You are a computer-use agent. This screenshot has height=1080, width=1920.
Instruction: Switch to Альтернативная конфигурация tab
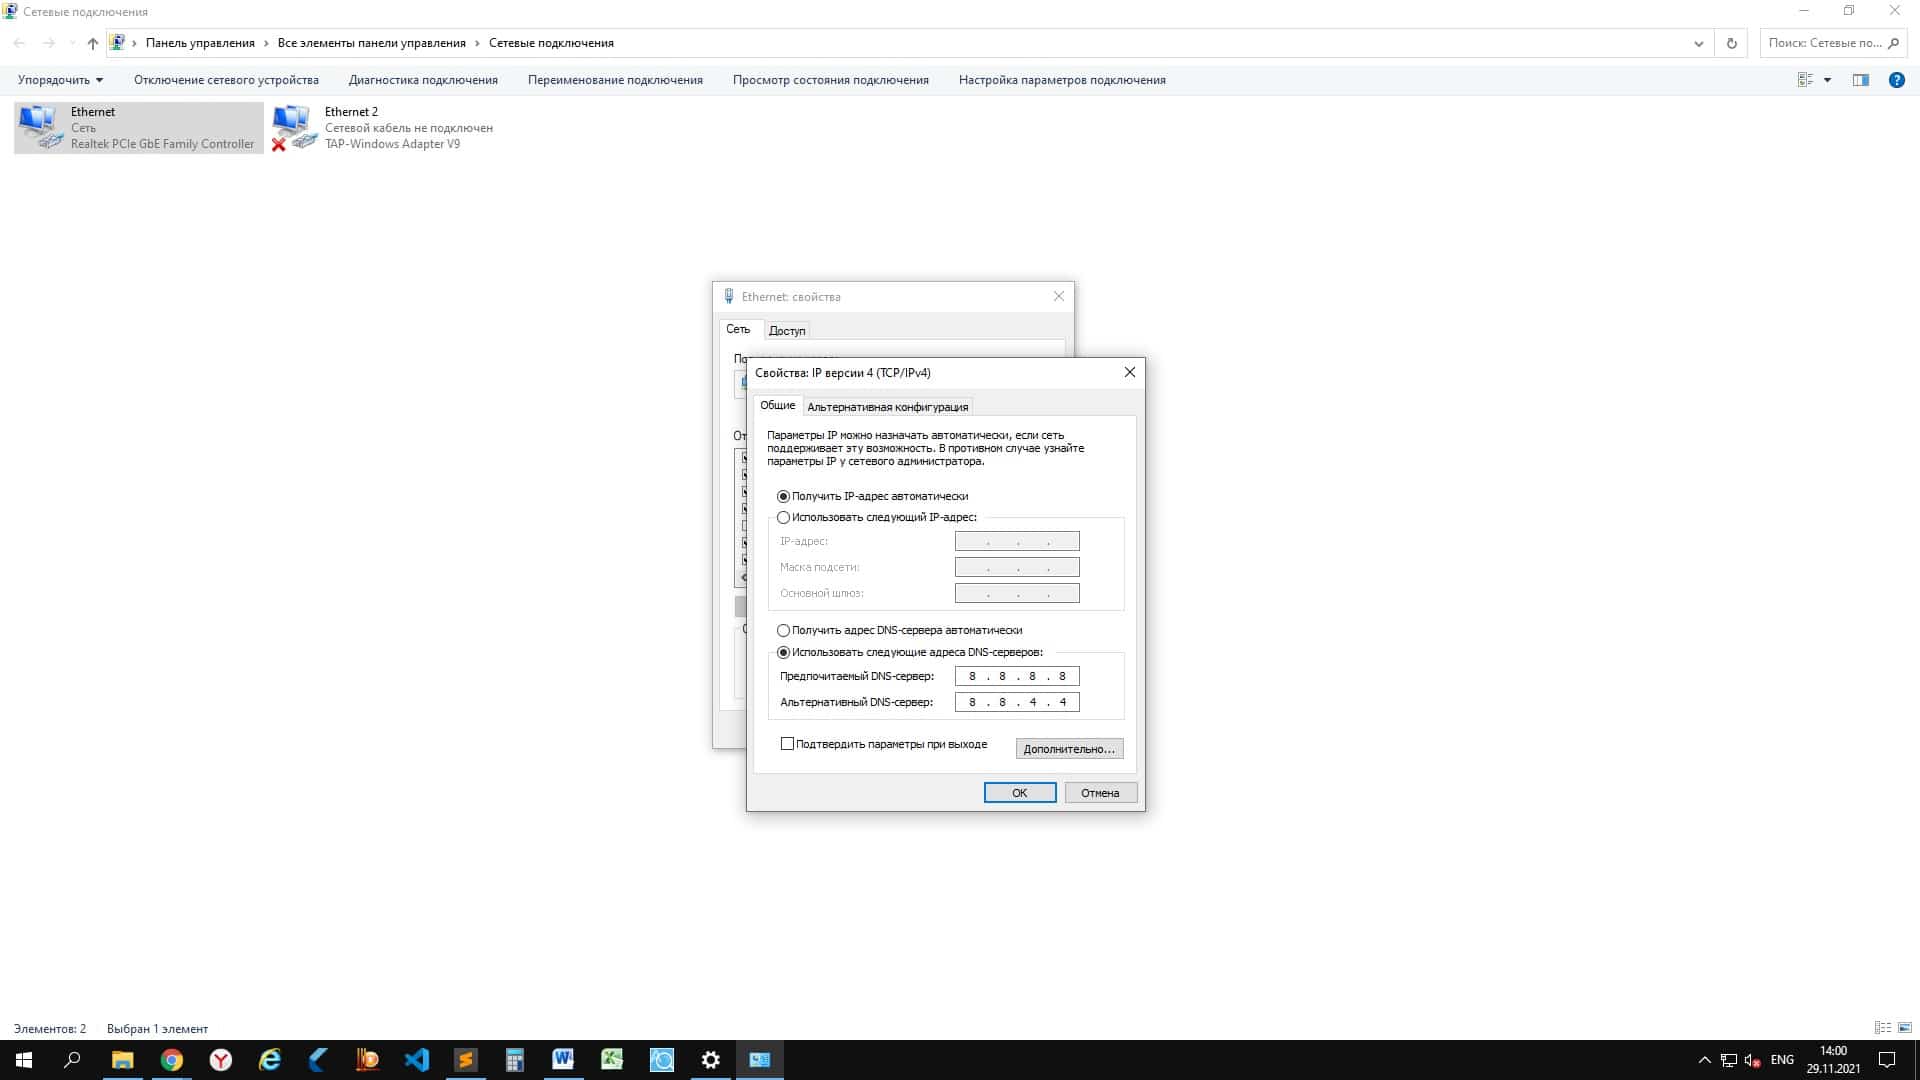click(x=887, y=407)
